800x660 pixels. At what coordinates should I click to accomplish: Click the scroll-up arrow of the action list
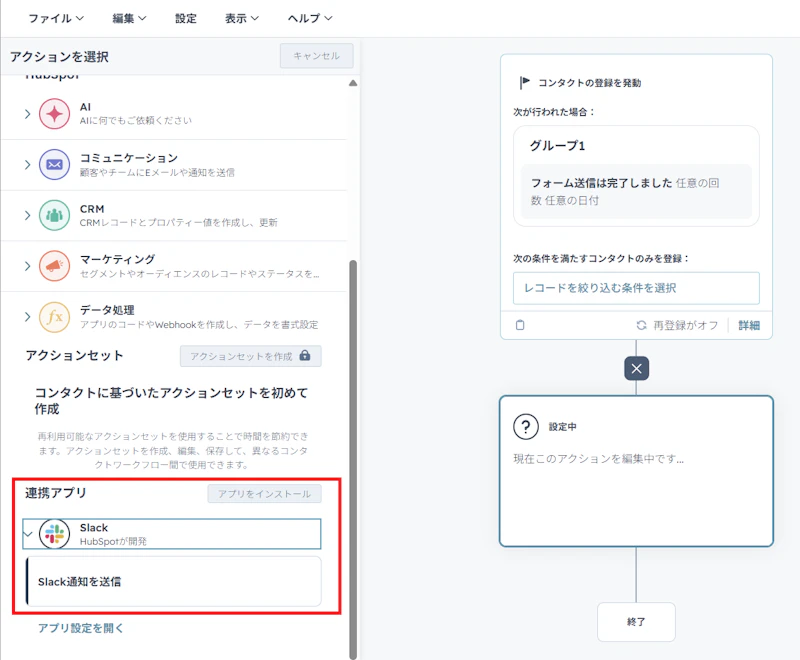coord(353,83)
